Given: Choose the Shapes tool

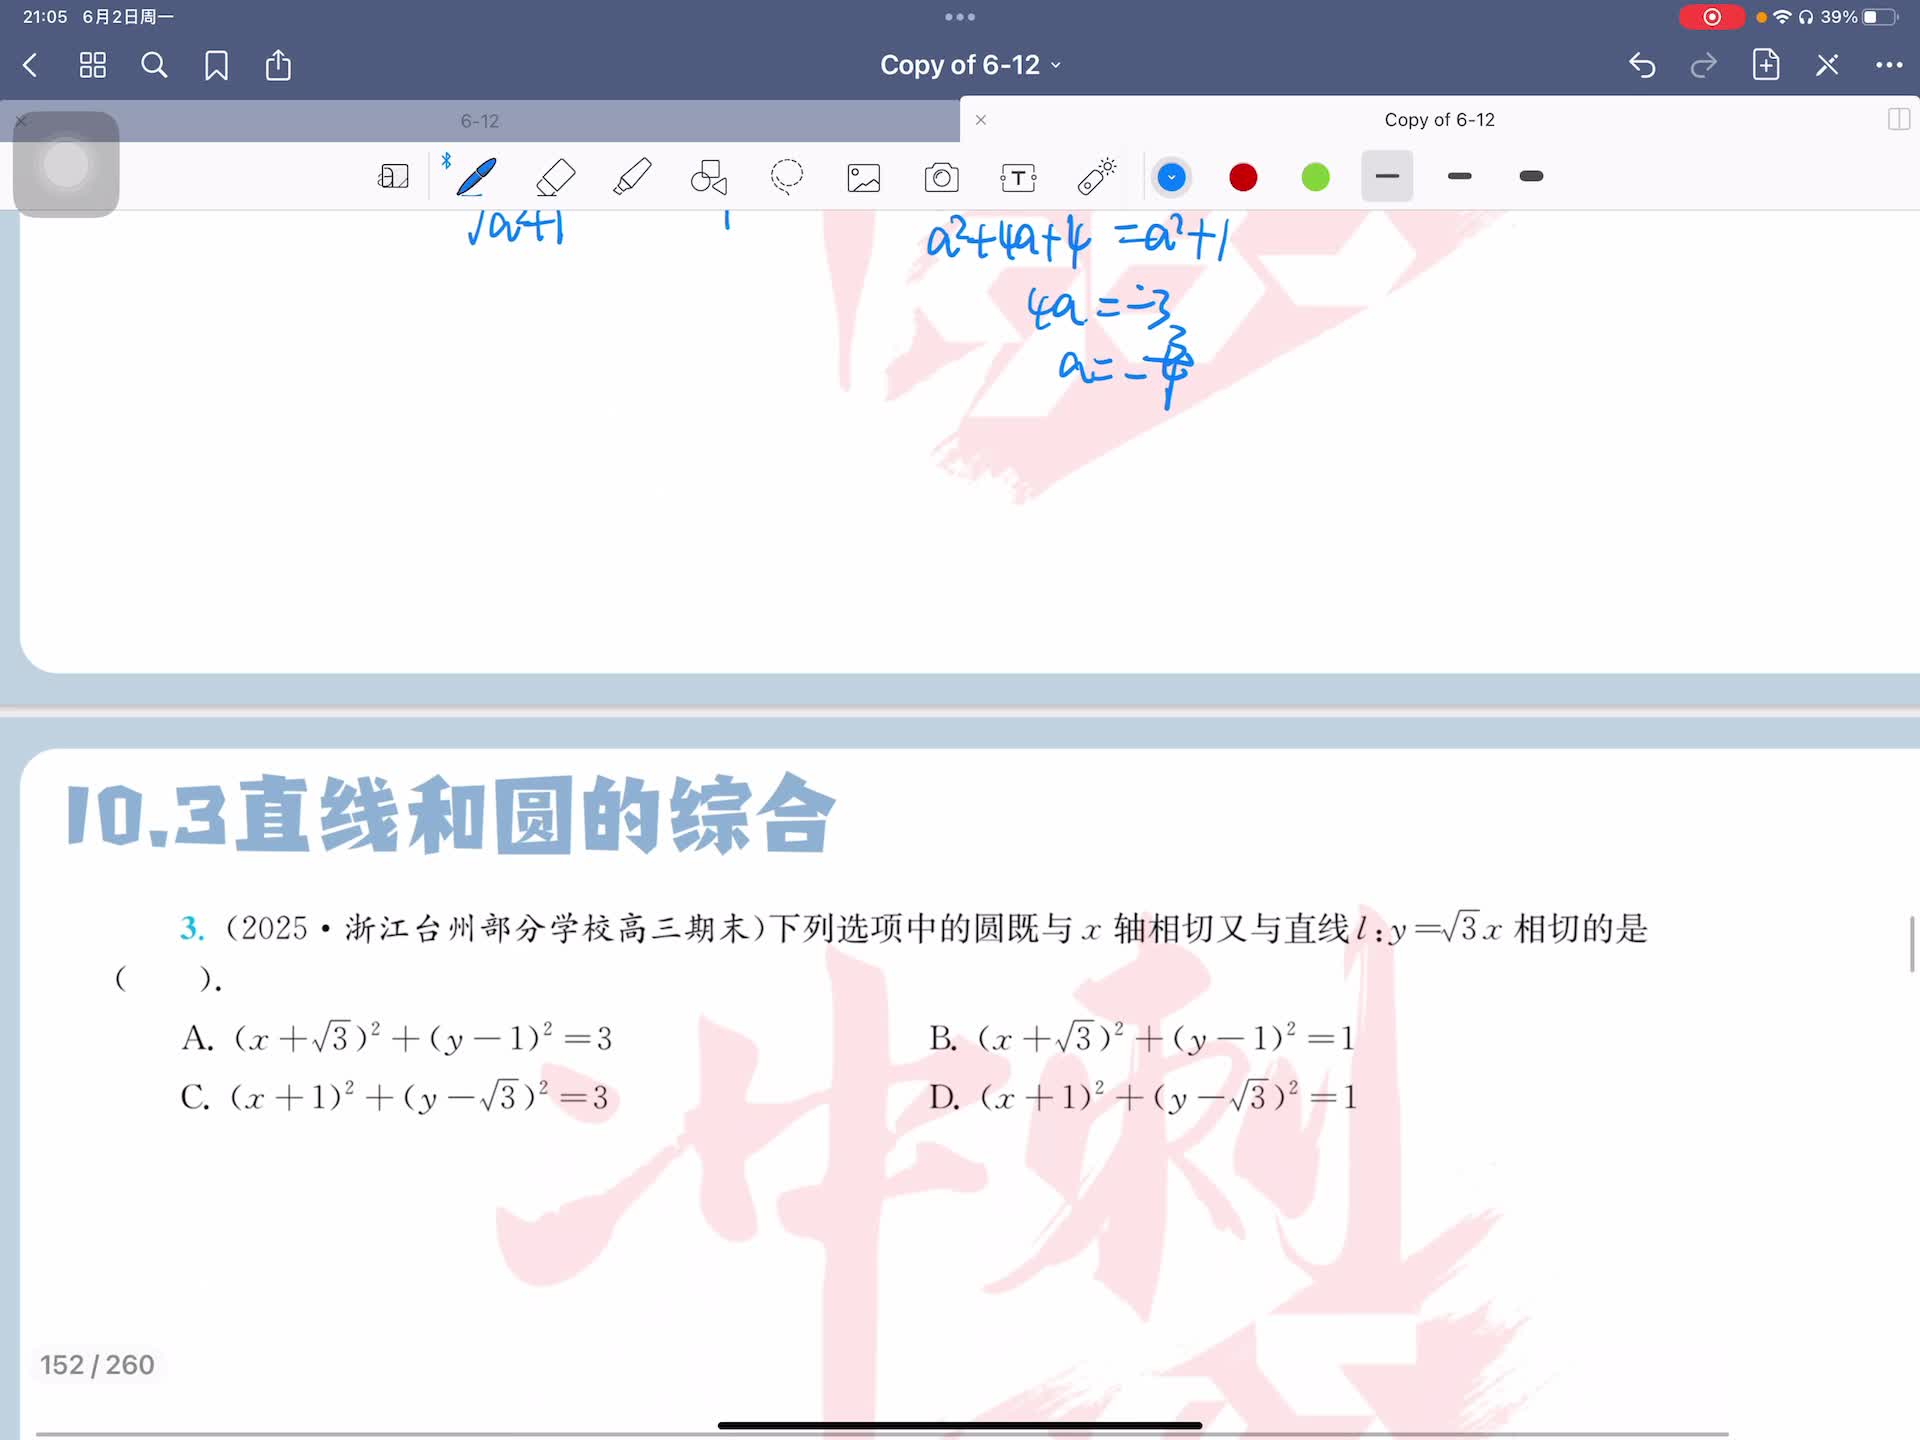Looking at the screenshot, I should click(709, 178).
